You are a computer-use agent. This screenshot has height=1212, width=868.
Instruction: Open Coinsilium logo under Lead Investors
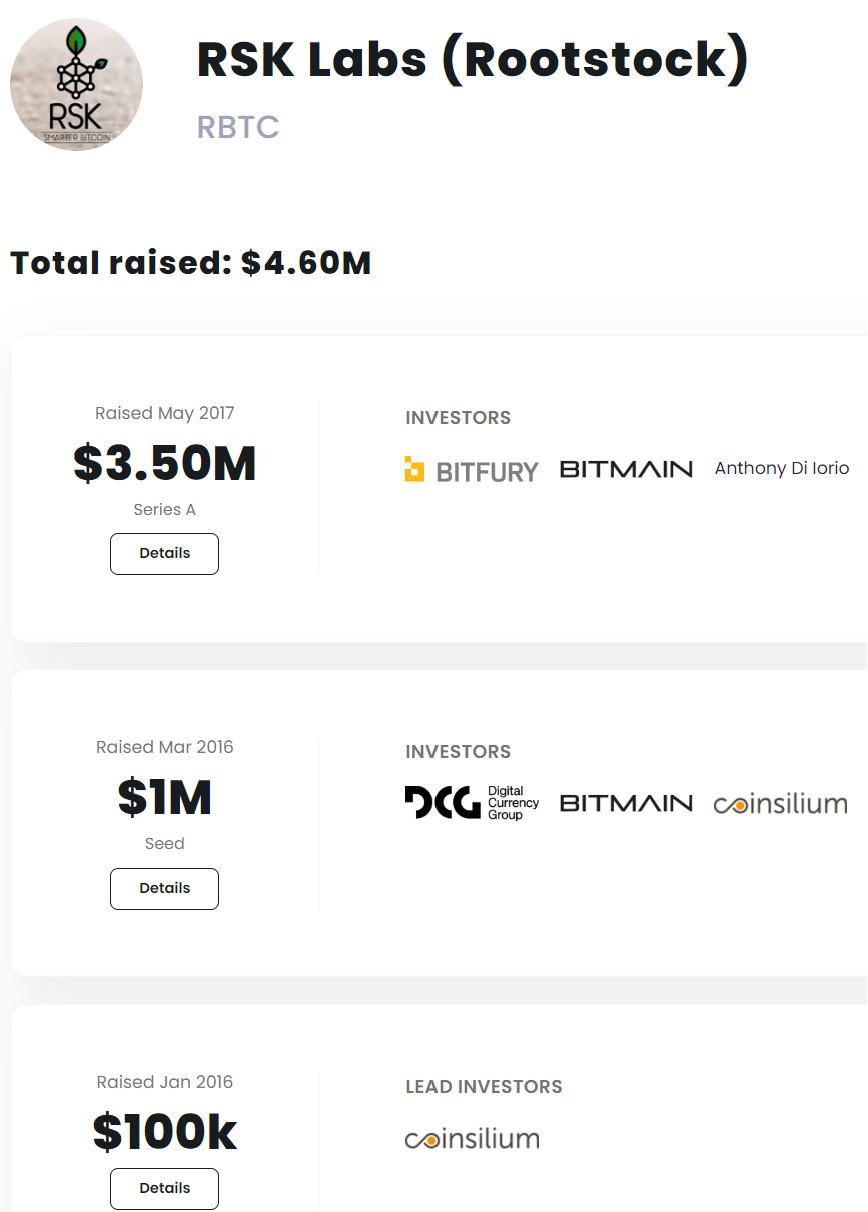click(x=471, y=1139)
